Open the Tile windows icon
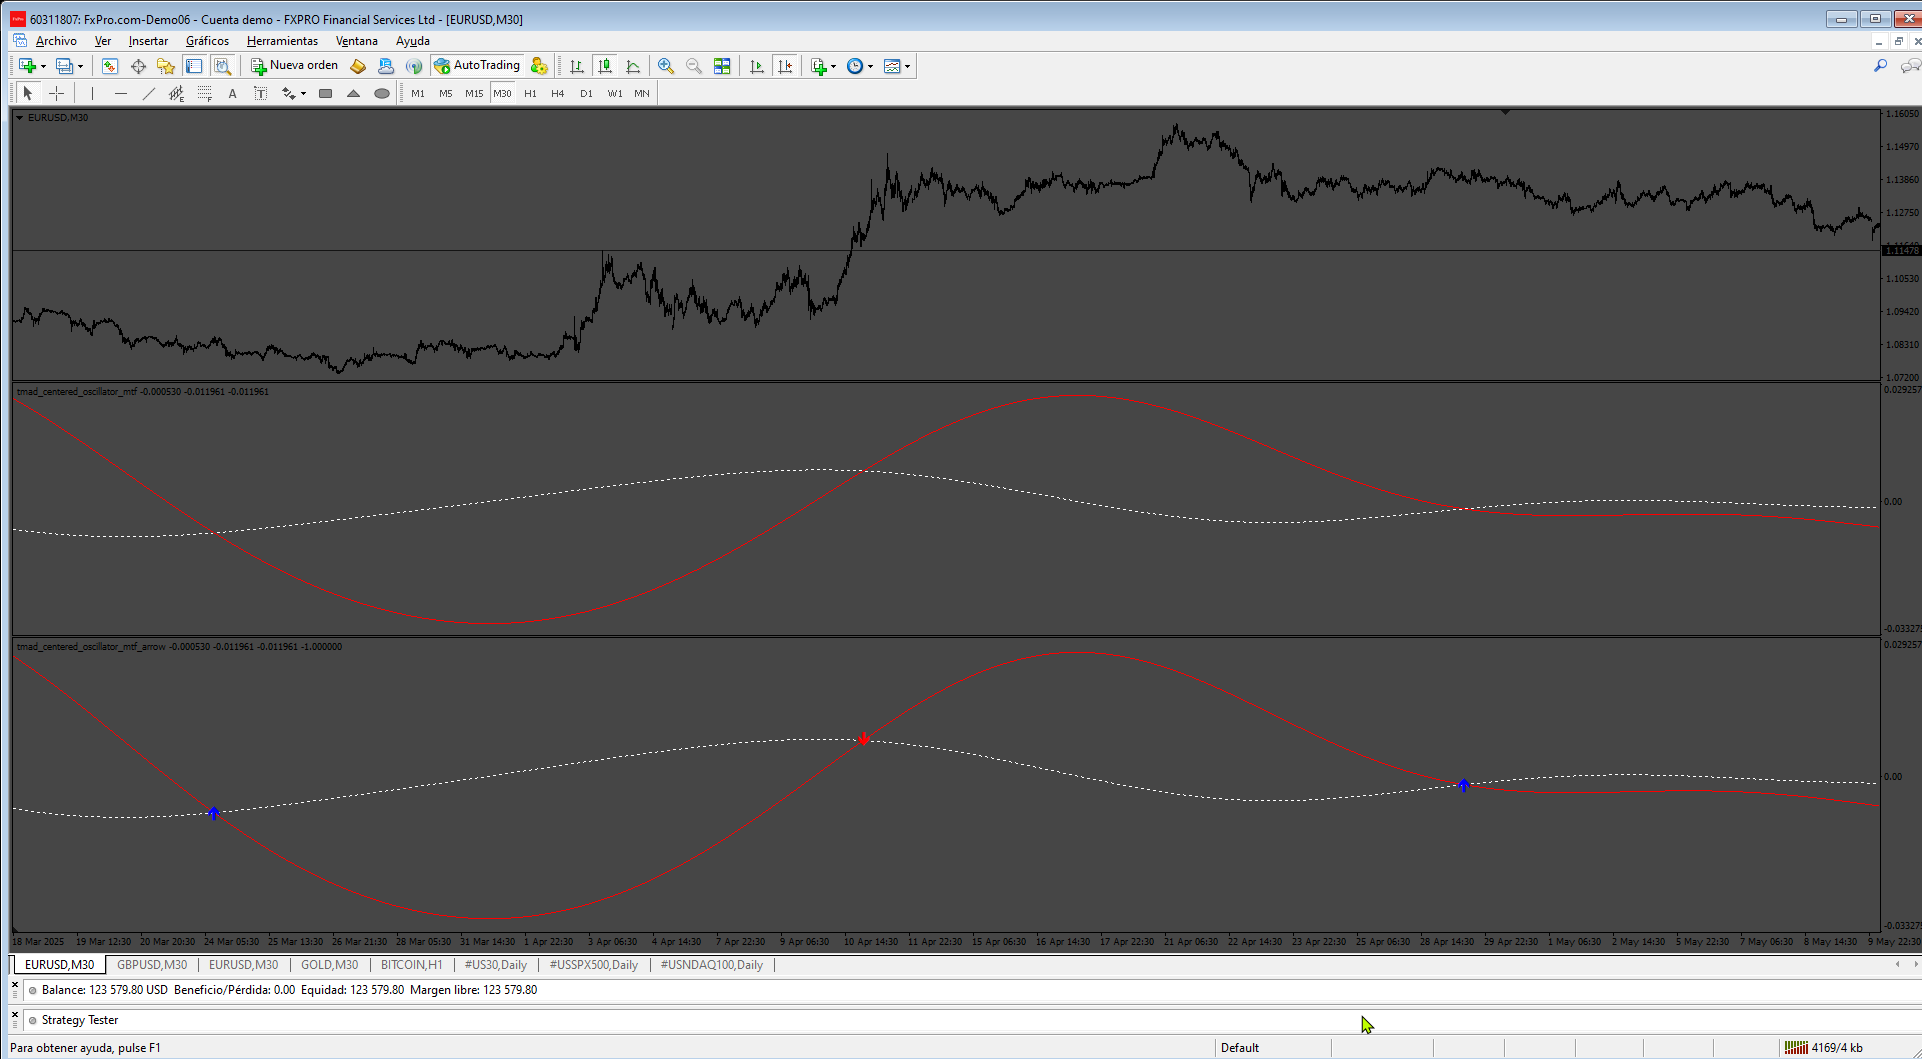The image size is (1922, 1059). click(722, 66)
